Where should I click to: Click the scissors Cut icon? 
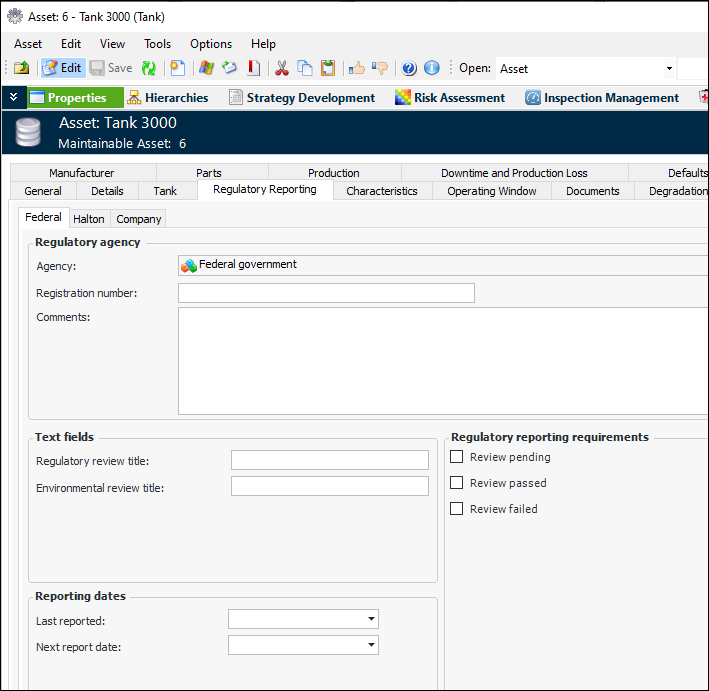tap(282, 68)
